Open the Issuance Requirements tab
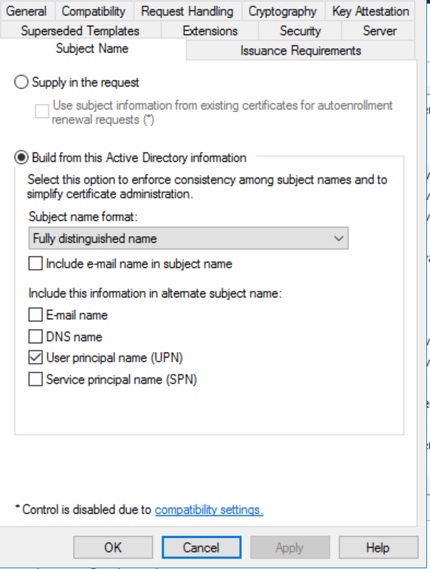The height and width of the screenshot is (569, 430). coord(300,50)
